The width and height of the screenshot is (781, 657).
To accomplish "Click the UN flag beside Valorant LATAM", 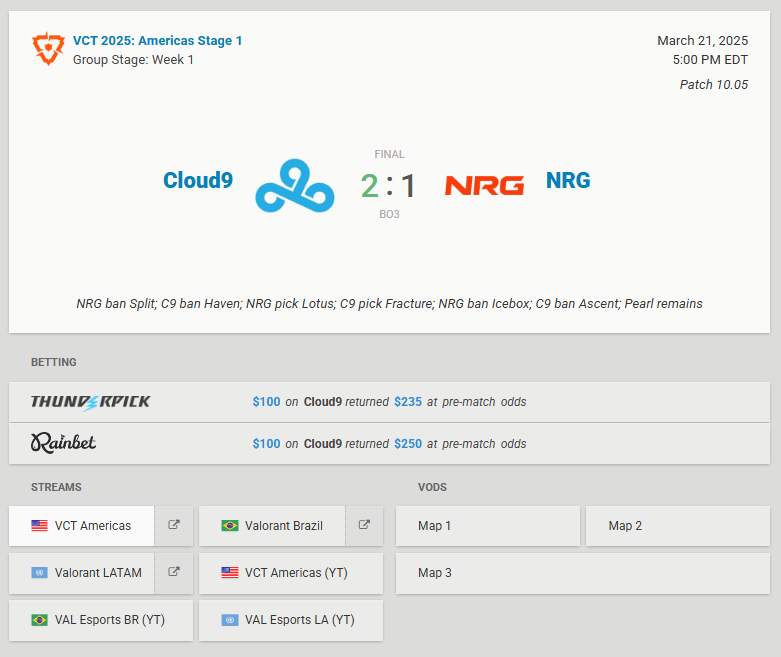I will (39, 573).
